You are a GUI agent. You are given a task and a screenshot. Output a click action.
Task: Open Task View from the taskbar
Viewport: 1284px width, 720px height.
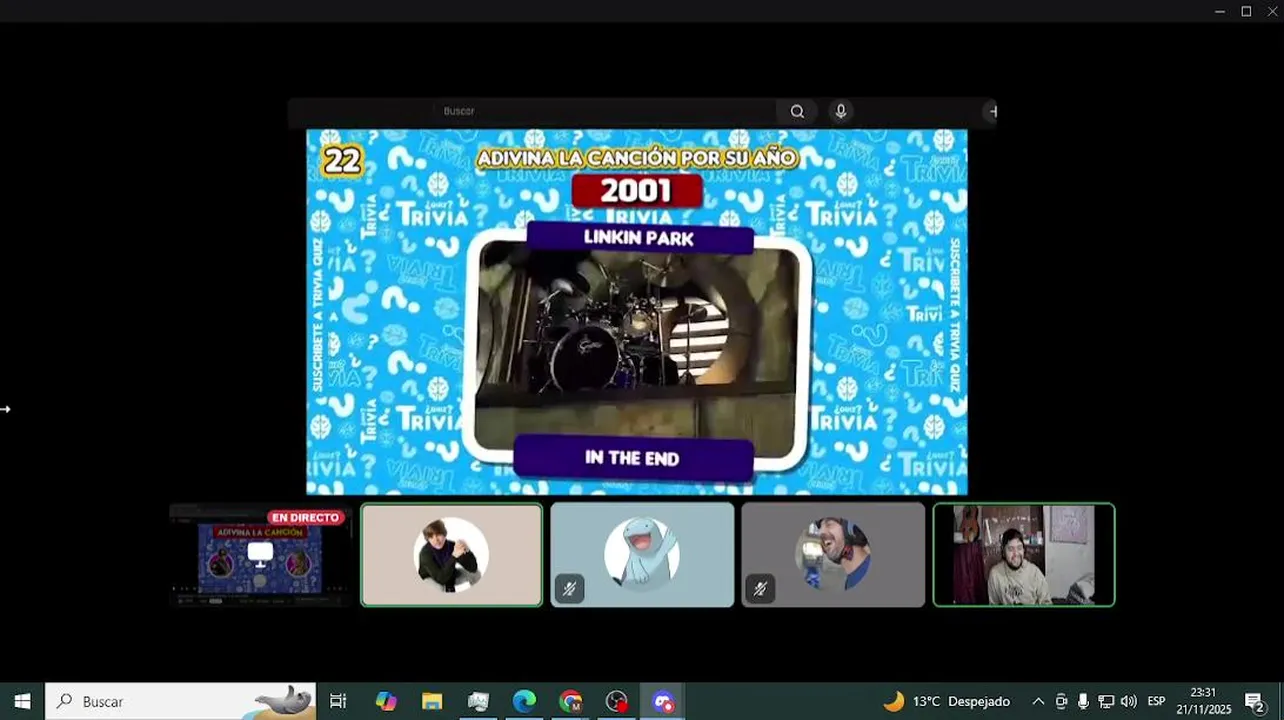(x=338, y=701)
